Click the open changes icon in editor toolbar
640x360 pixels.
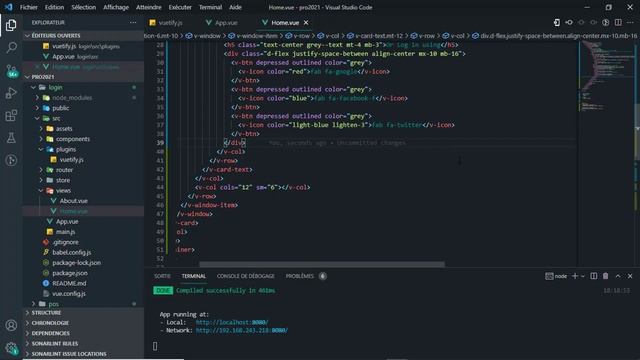coord(557,22)
